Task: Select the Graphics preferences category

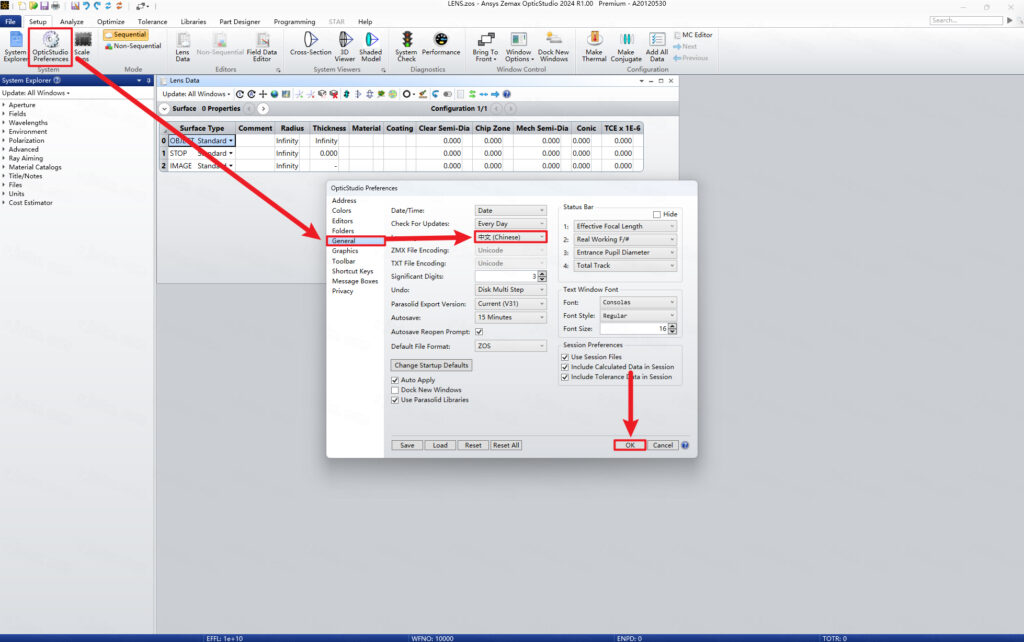Action: 344,251
